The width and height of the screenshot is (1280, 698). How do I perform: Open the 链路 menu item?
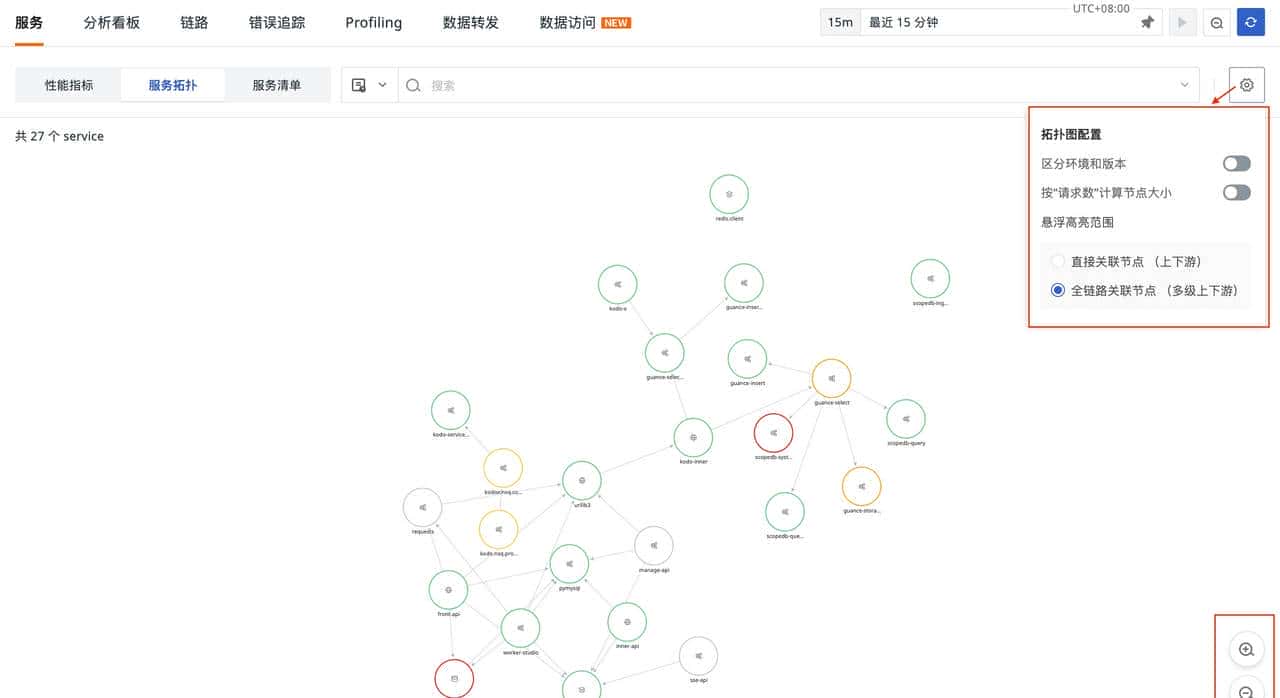(193, 21)
